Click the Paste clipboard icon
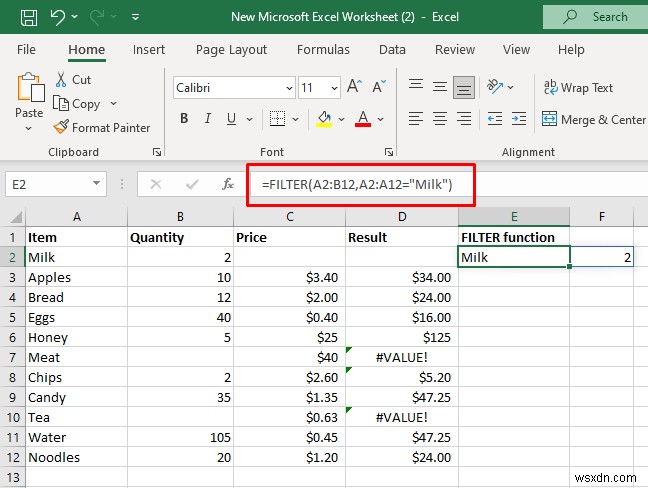The width and height of the screenshot is (648, 488). tap(30, 88)
